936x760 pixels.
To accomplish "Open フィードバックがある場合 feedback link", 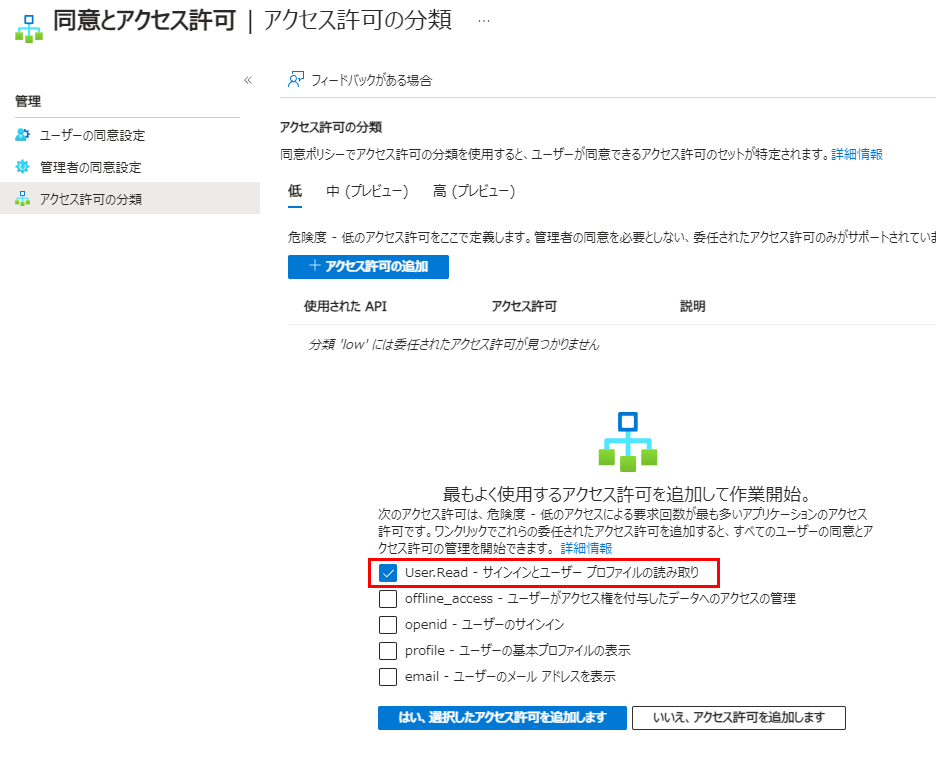I will pyautogui.click(x=371, y=80).
